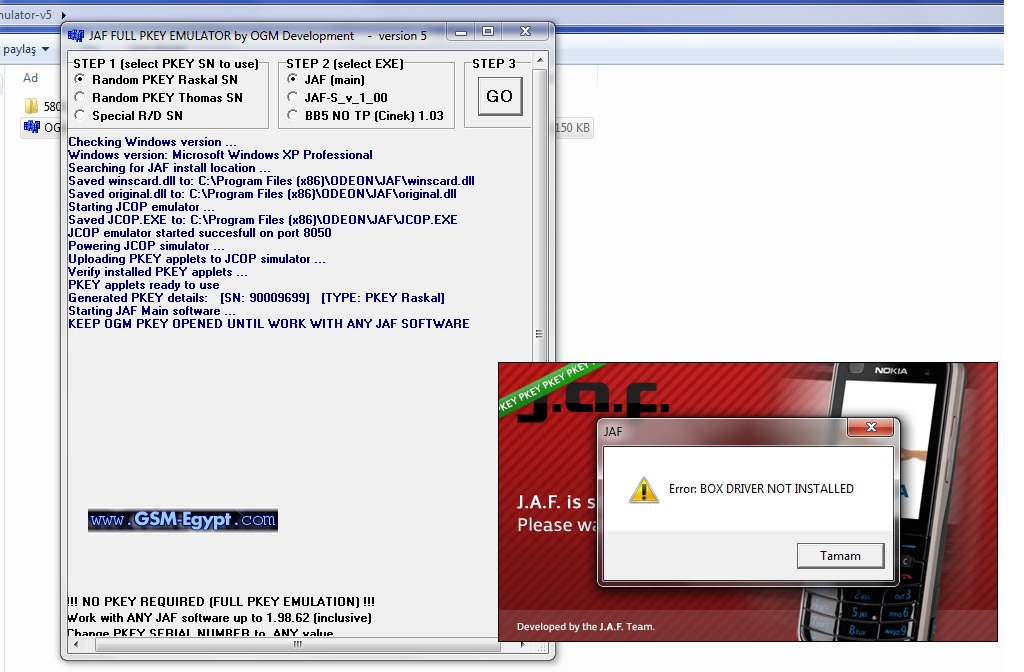Click the 'Generated PKEY details' SN line
1024x672 pixels.
[256, 298]
